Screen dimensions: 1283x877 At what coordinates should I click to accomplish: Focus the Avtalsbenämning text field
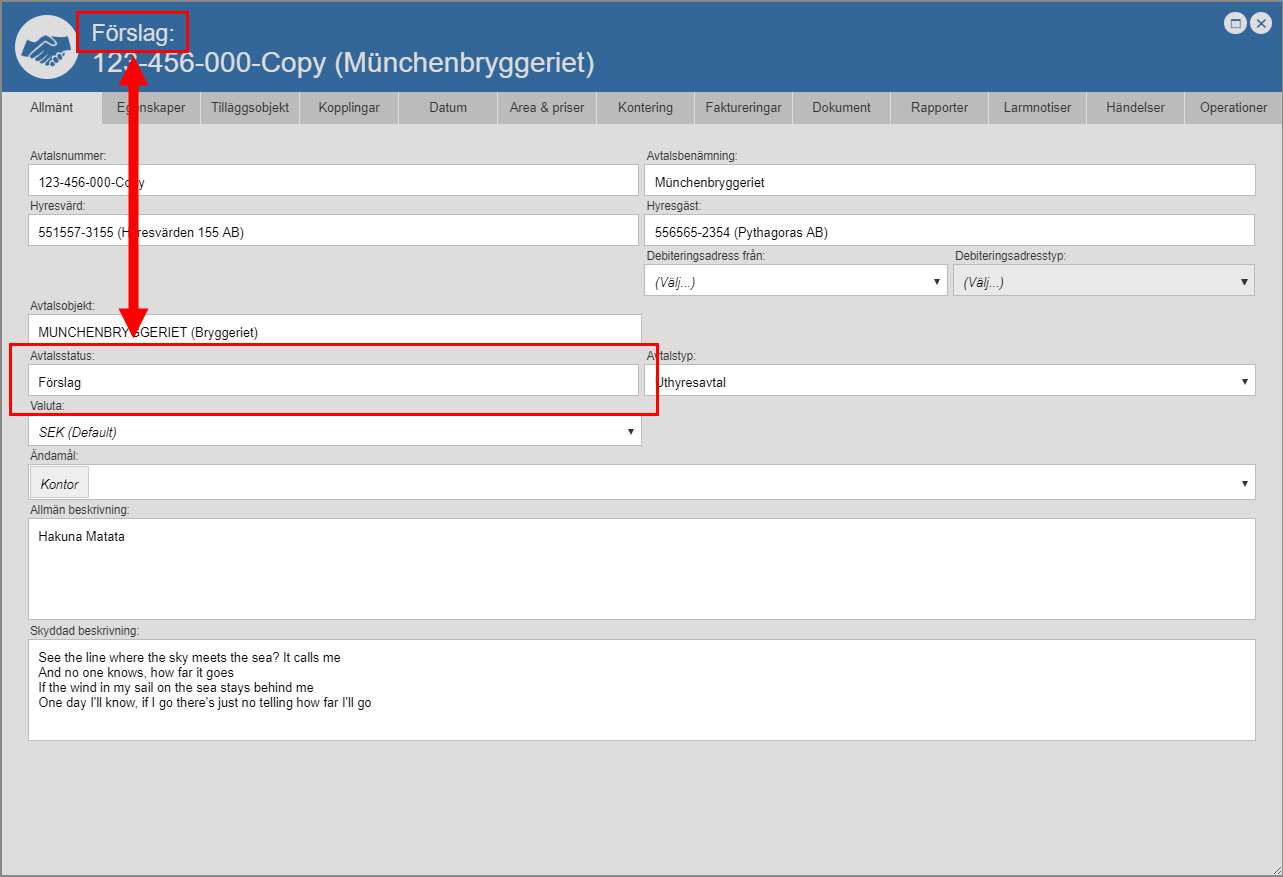tap(950, 182)
